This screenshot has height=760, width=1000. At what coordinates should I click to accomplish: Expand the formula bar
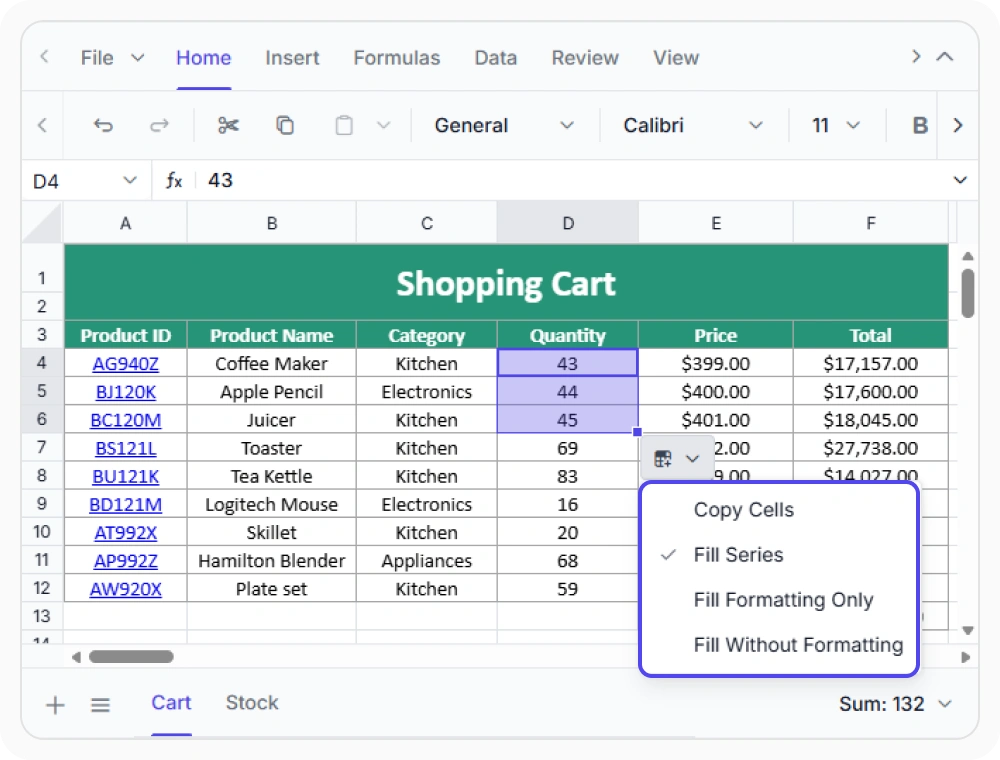tap(960, 180)
